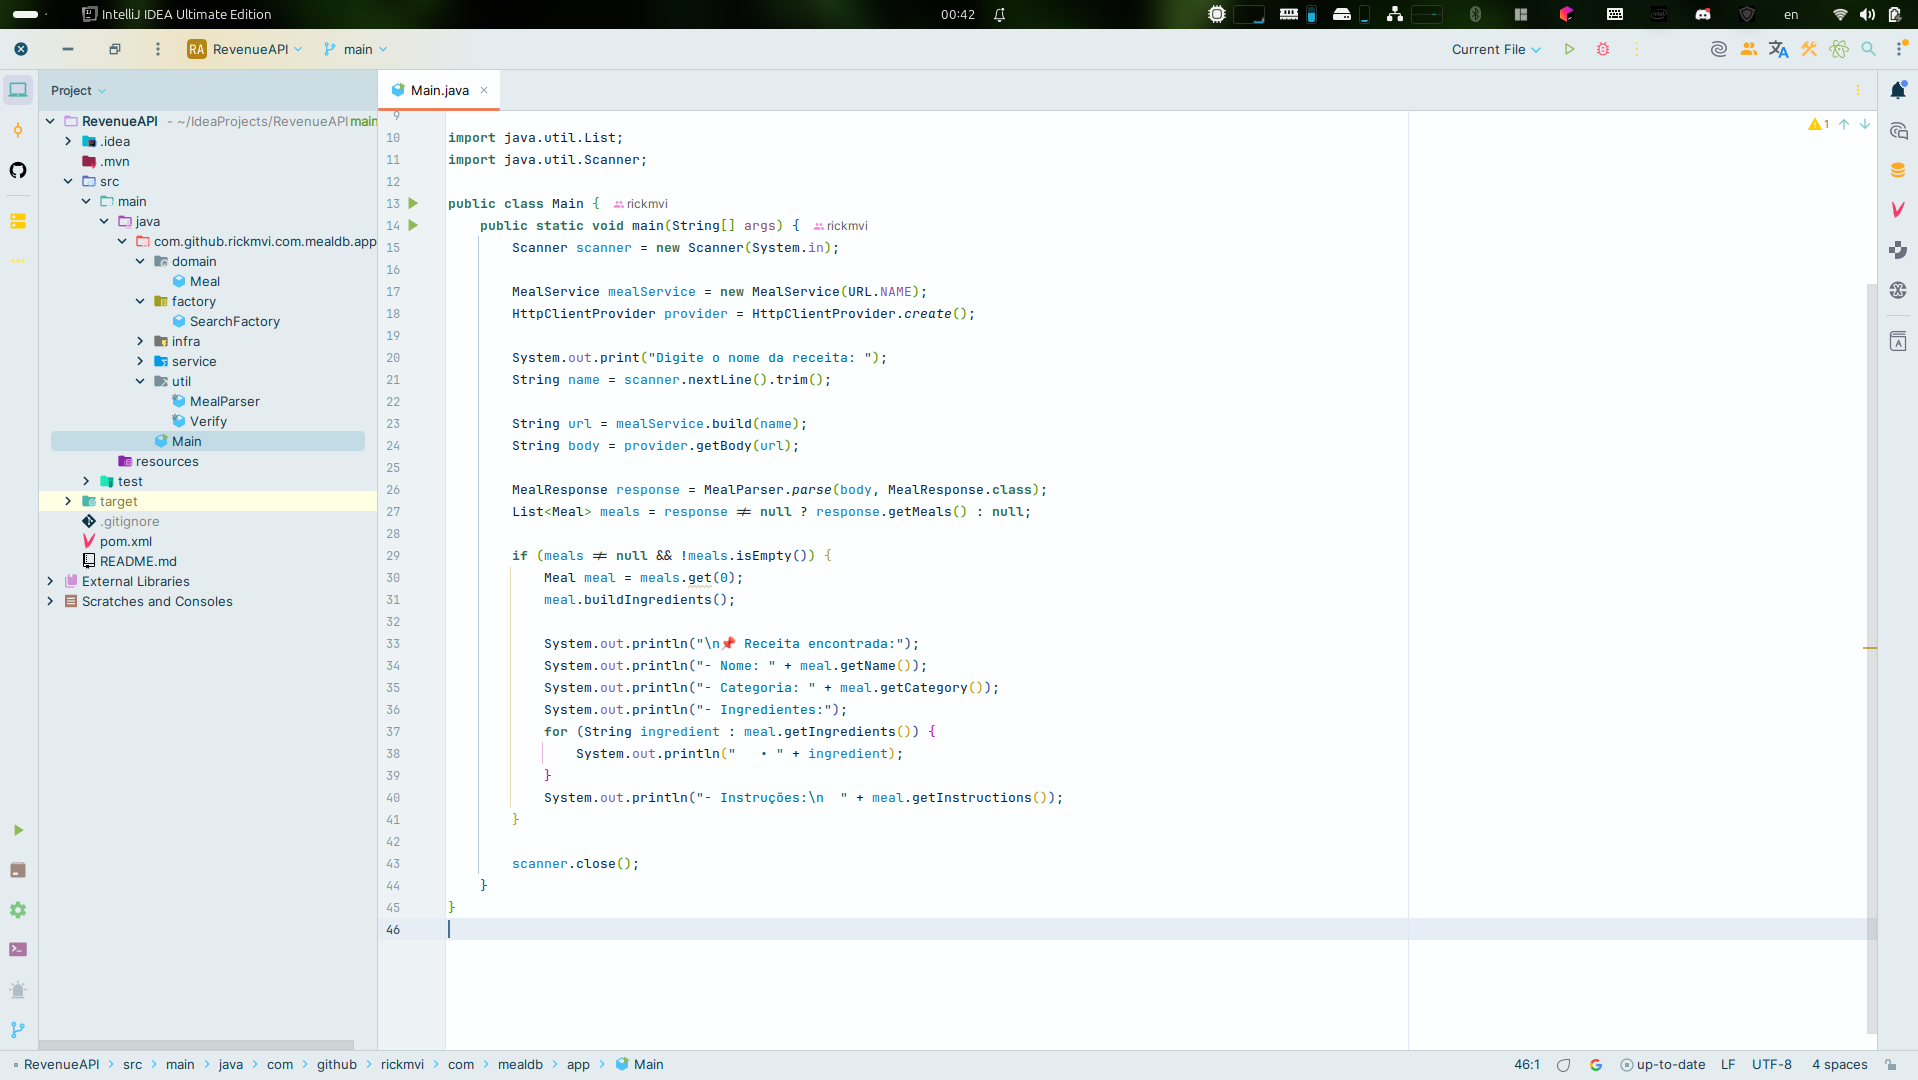1918x1080 pixels.
Task: Open Search Everywhere magnifier
Action: tap(1868, 49)
